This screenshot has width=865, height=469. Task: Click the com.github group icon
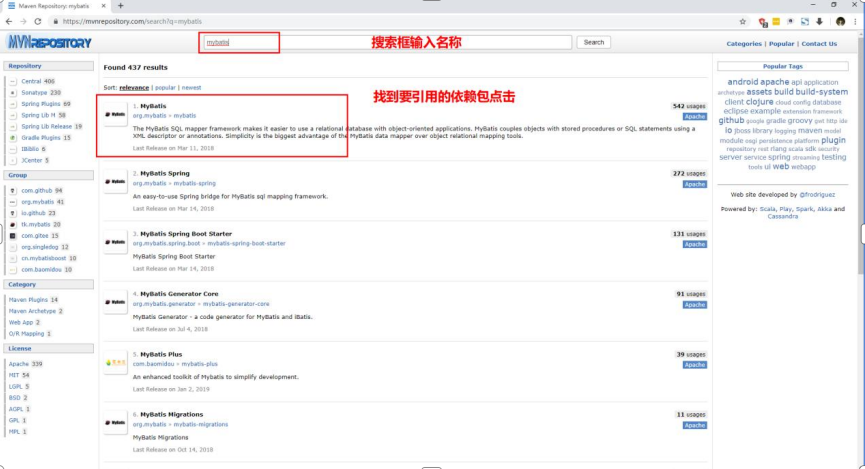(13, 190)
